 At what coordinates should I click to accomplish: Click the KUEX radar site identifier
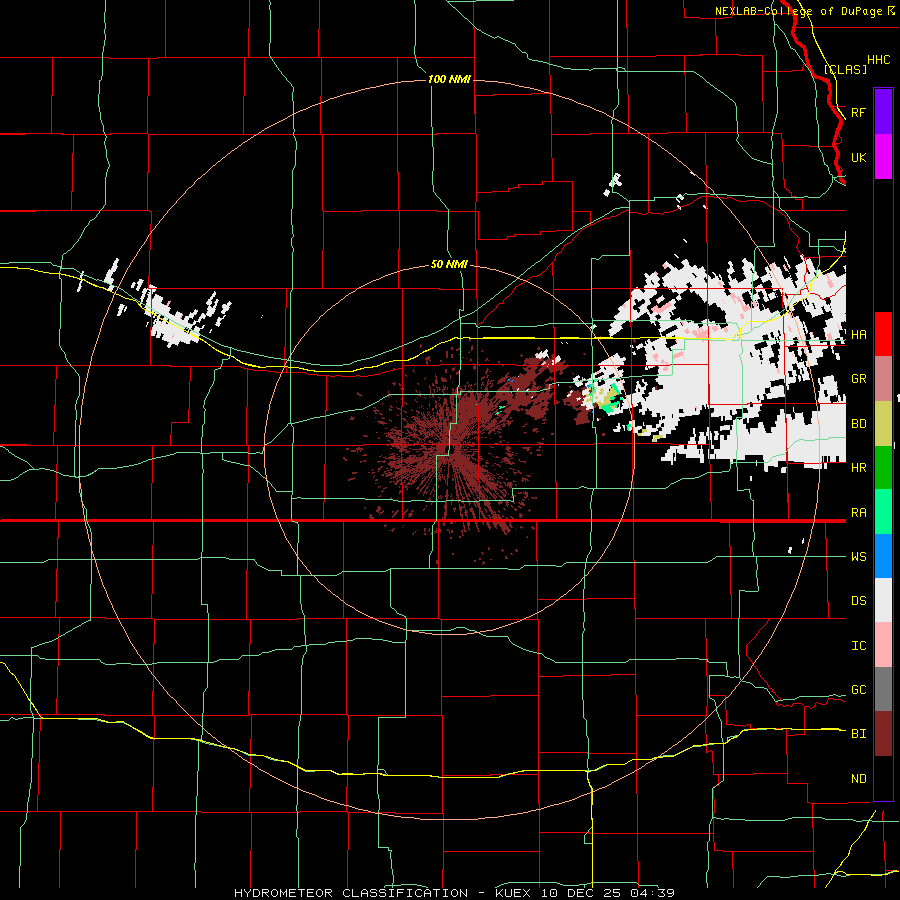[513, 893]
